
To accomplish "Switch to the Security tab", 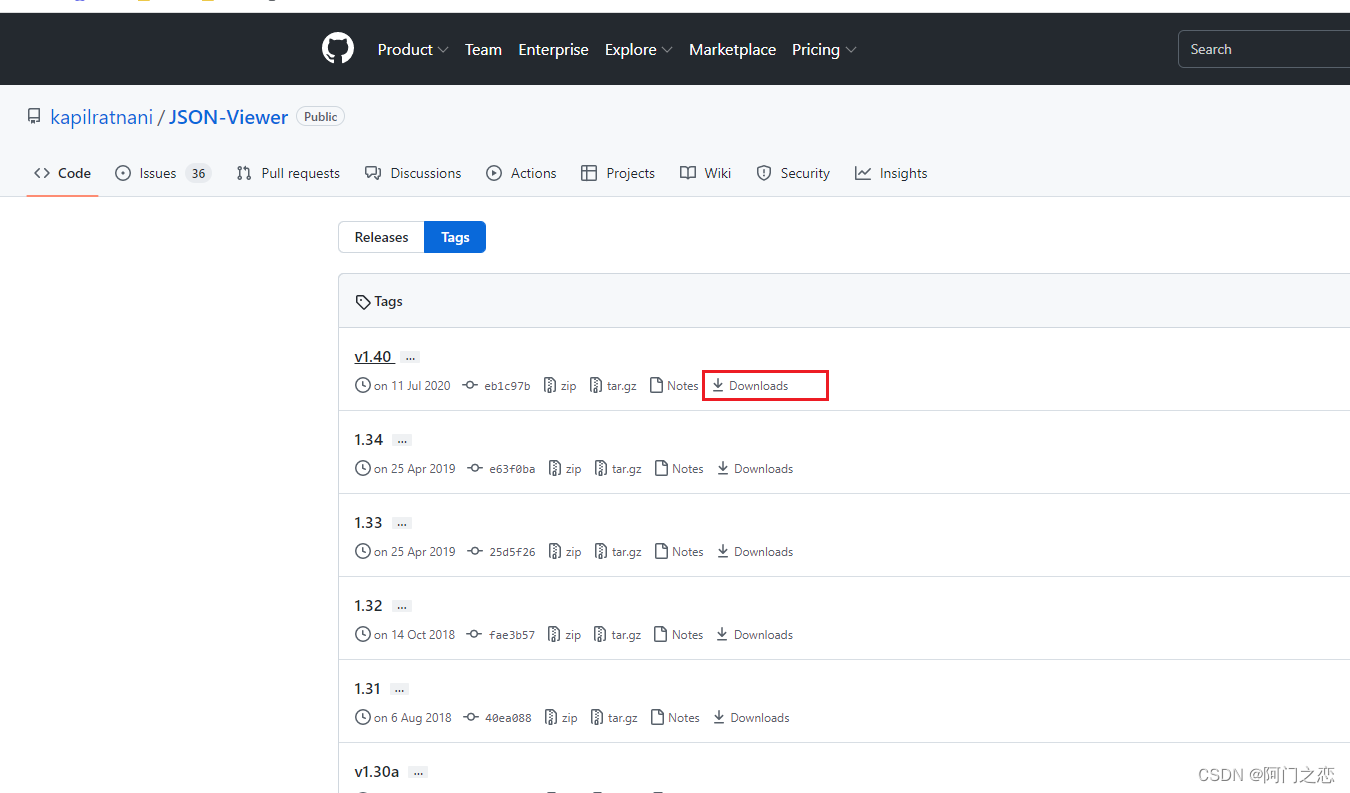I will pos(793,173).
